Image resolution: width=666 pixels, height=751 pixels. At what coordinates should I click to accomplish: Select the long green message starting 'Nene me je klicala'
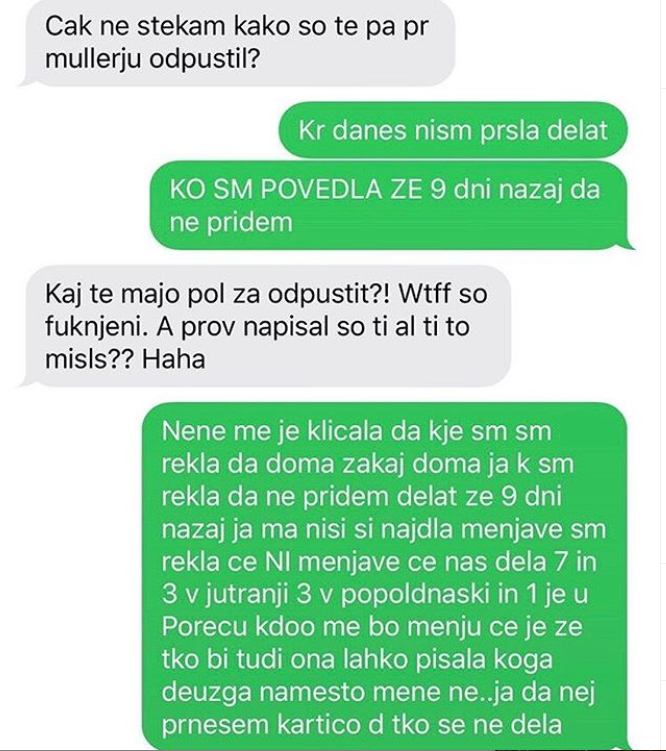click(x=388, y=577)
